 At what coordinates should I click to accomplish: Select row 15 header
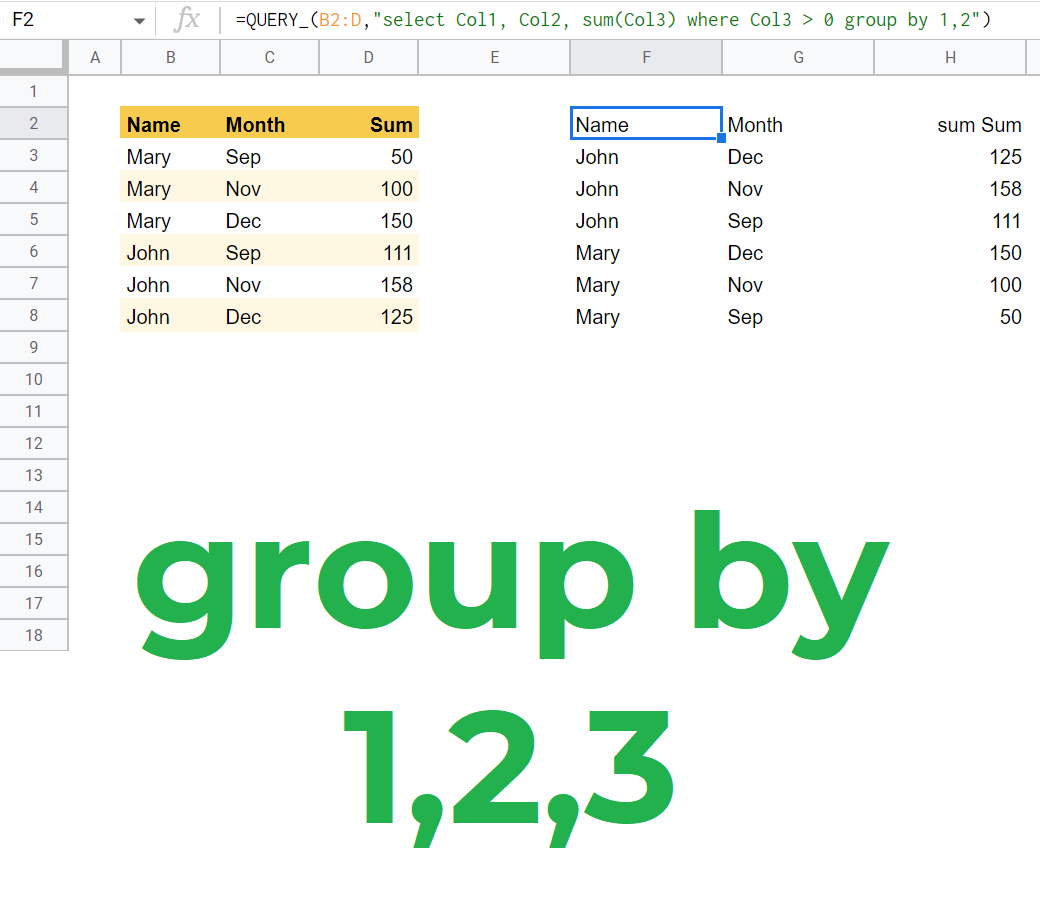34,539
